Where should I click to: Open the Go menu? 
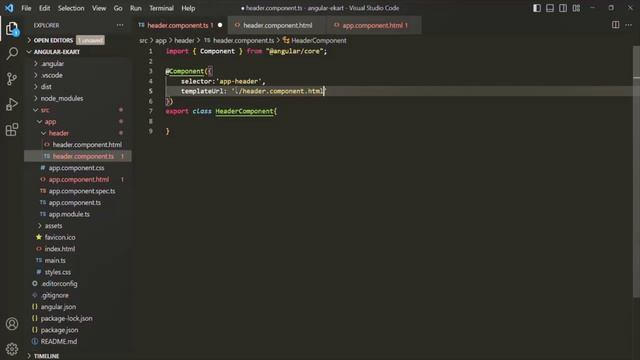point(118,8)
